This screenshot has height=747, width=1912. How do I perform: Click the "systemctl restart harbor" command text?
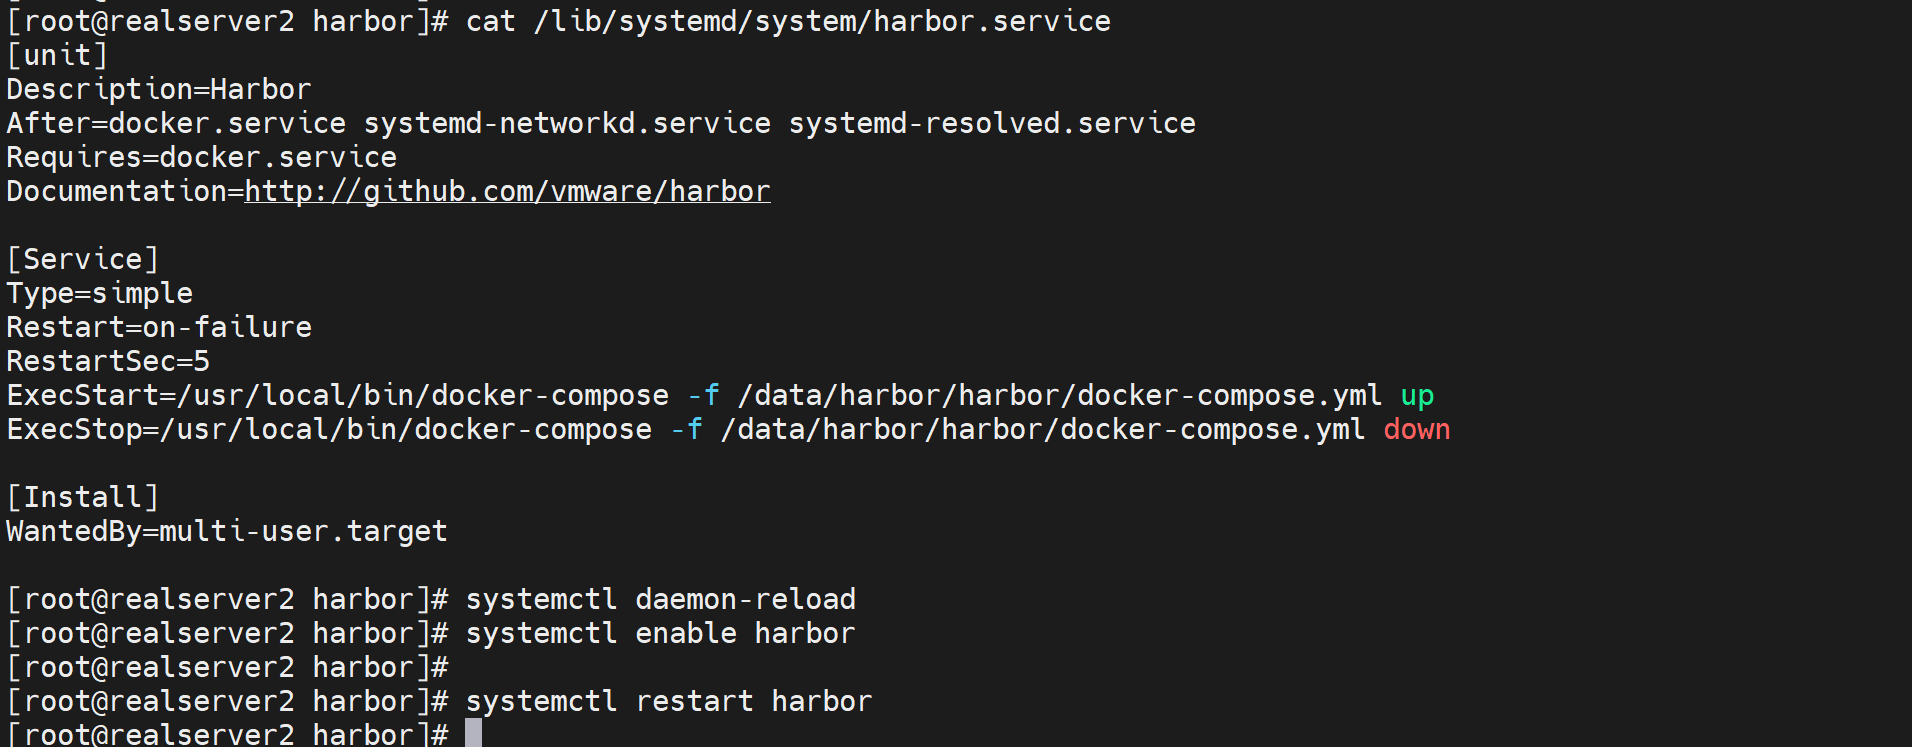point(668,701)
